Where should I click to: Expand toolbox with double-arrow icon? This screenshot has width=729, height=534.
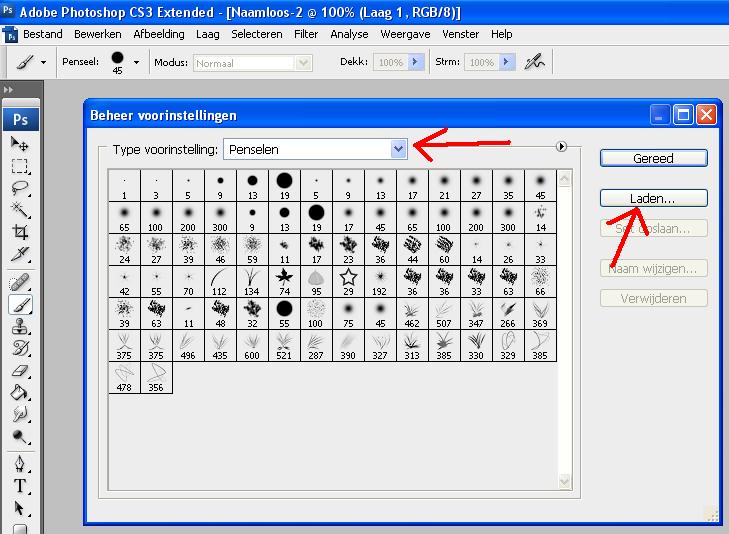coord(8,89)
